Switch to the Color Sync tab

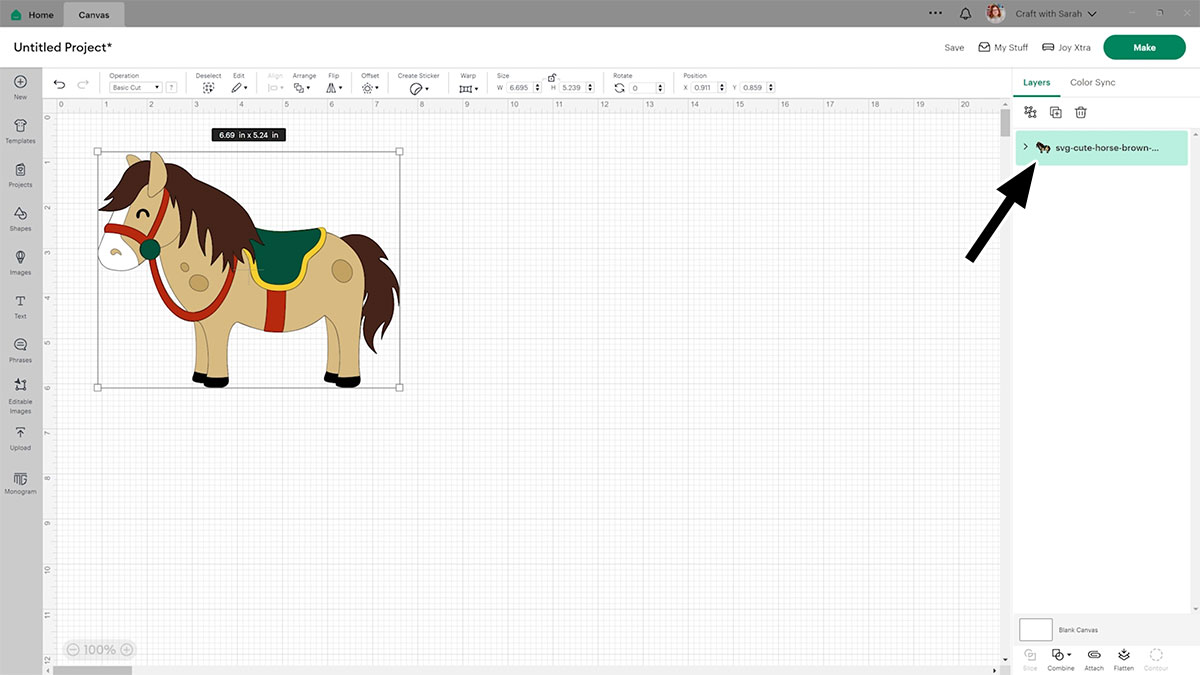[1092, 82]
